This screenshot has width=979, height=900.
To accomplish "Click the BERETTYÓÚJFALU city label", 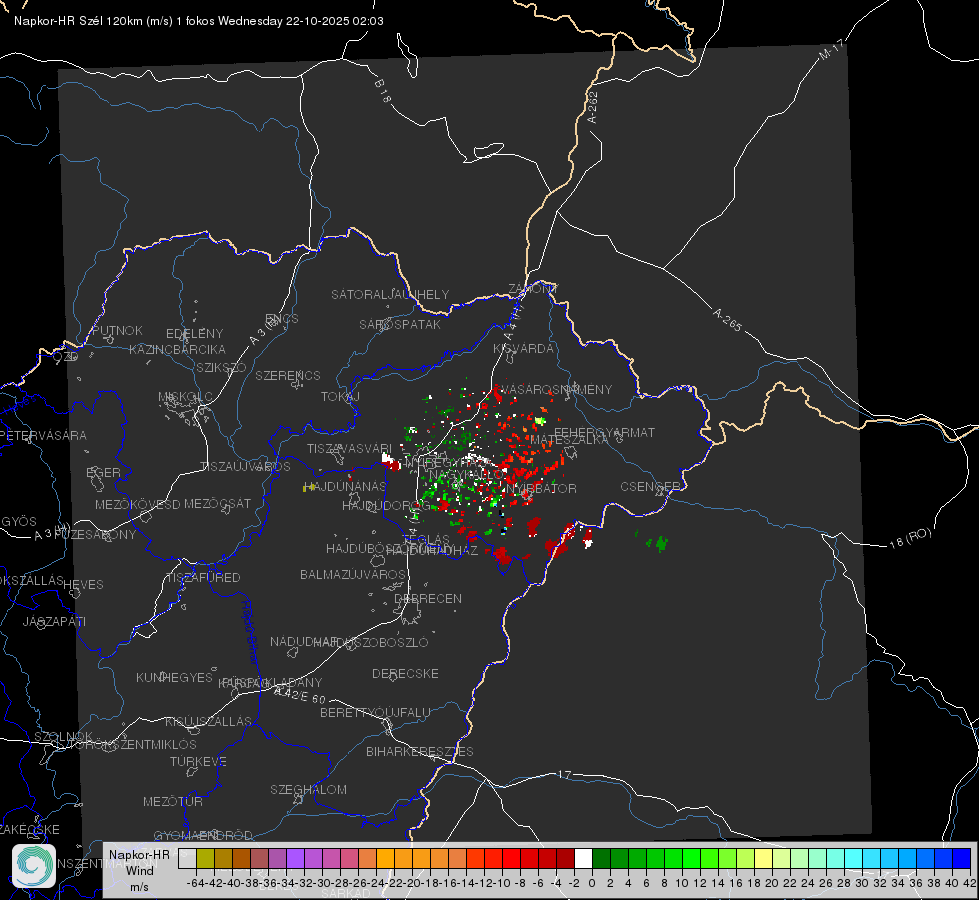I will 375,713.
